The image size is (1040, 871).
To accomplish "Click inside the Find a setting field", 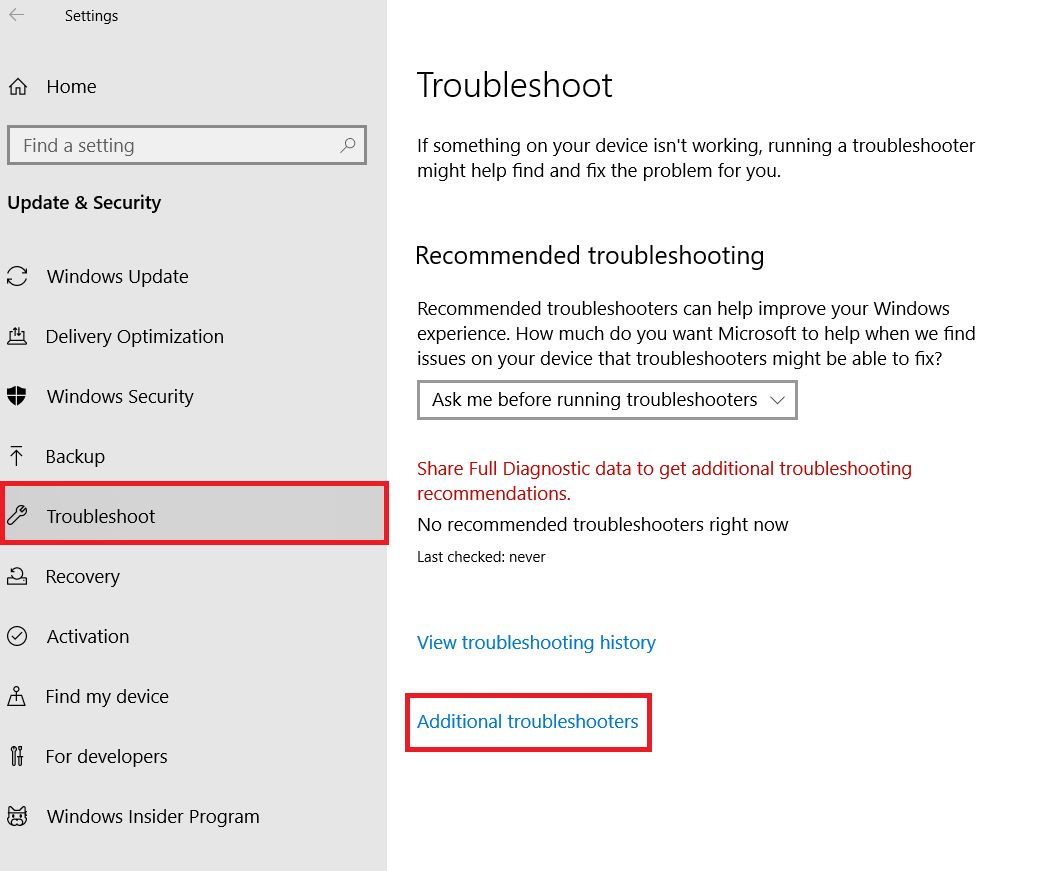I will 180,145.
